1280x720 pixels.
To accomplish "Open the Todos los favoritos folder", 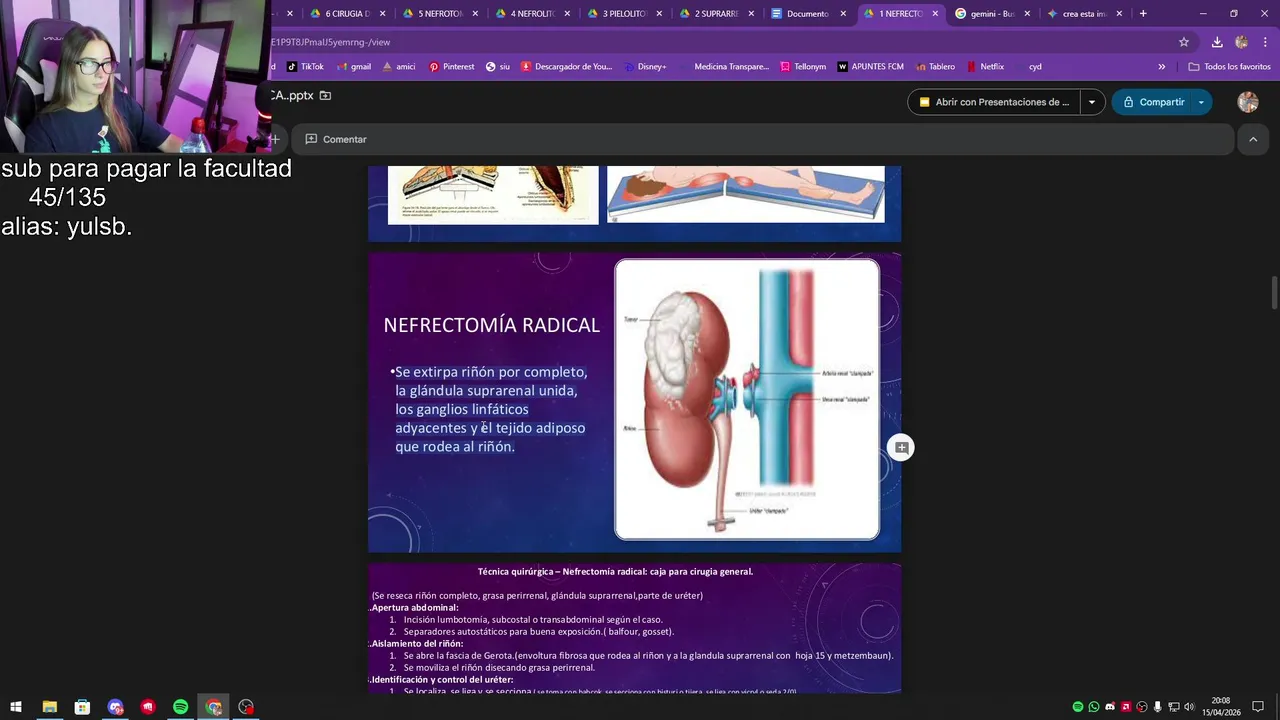I will coord(1230,67).
